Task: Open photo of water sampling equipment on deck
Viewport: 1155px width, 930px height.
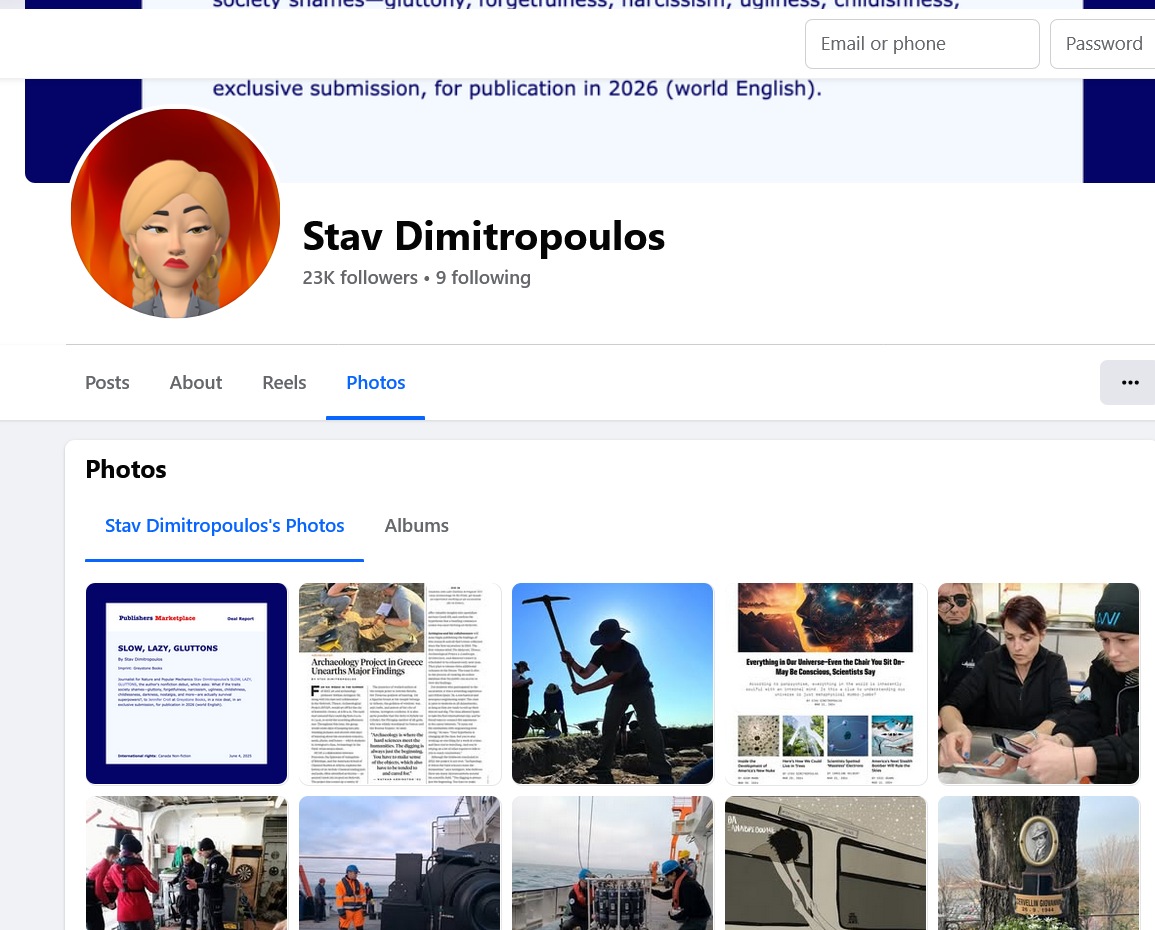Action: 613,863
